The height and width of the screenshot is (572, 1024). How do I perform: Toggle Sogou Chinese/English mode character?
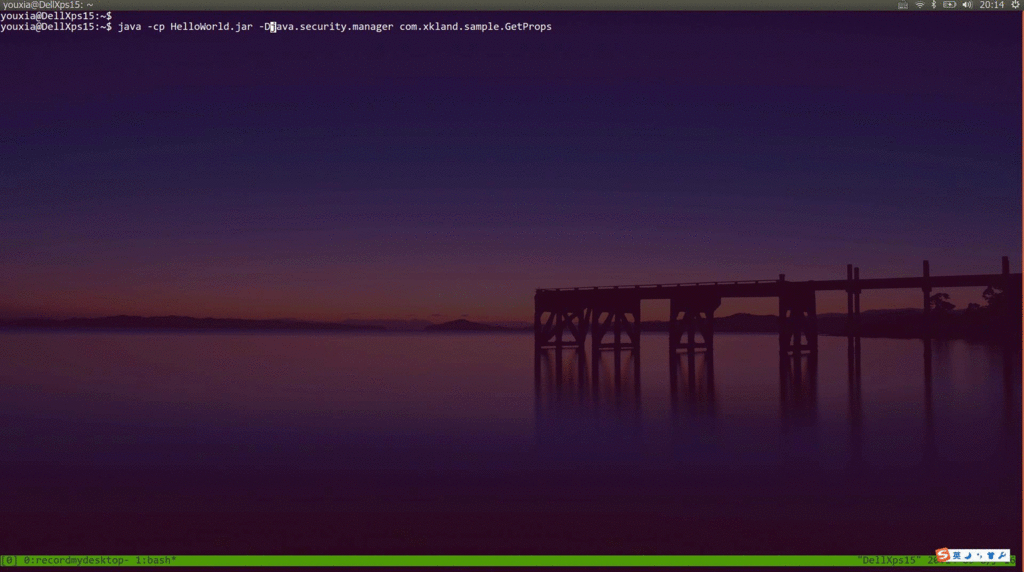[x=956, y=555]
